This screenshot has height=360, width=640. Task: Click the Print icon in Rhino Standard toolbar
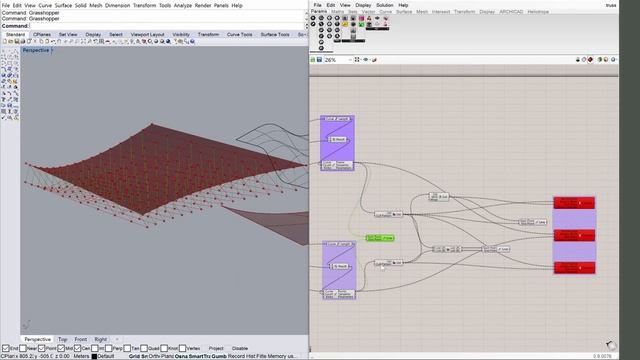[x=23, y=41]
